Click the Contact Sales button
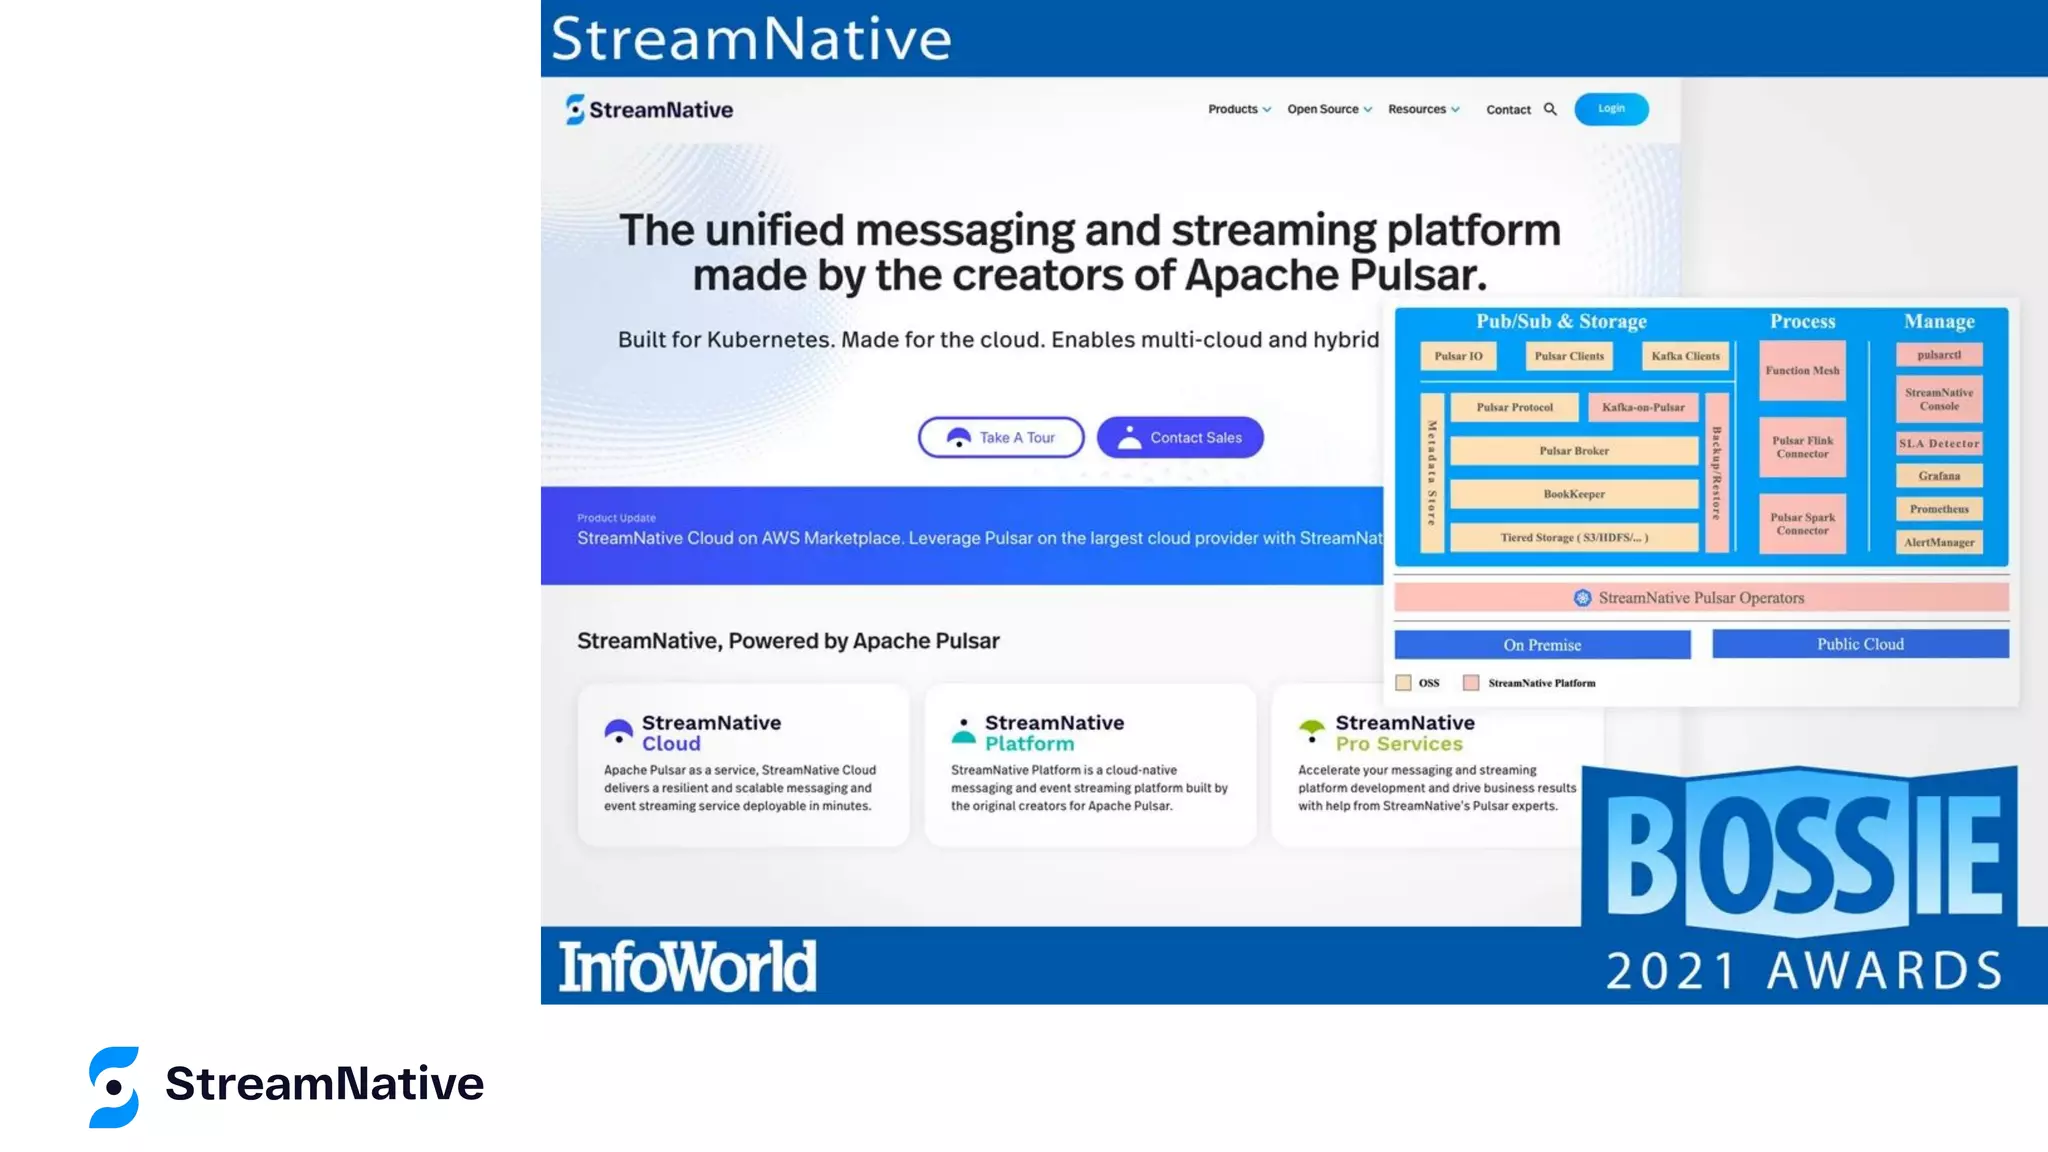Viewport: 2048px width, 1152px height. point(1180,438)
